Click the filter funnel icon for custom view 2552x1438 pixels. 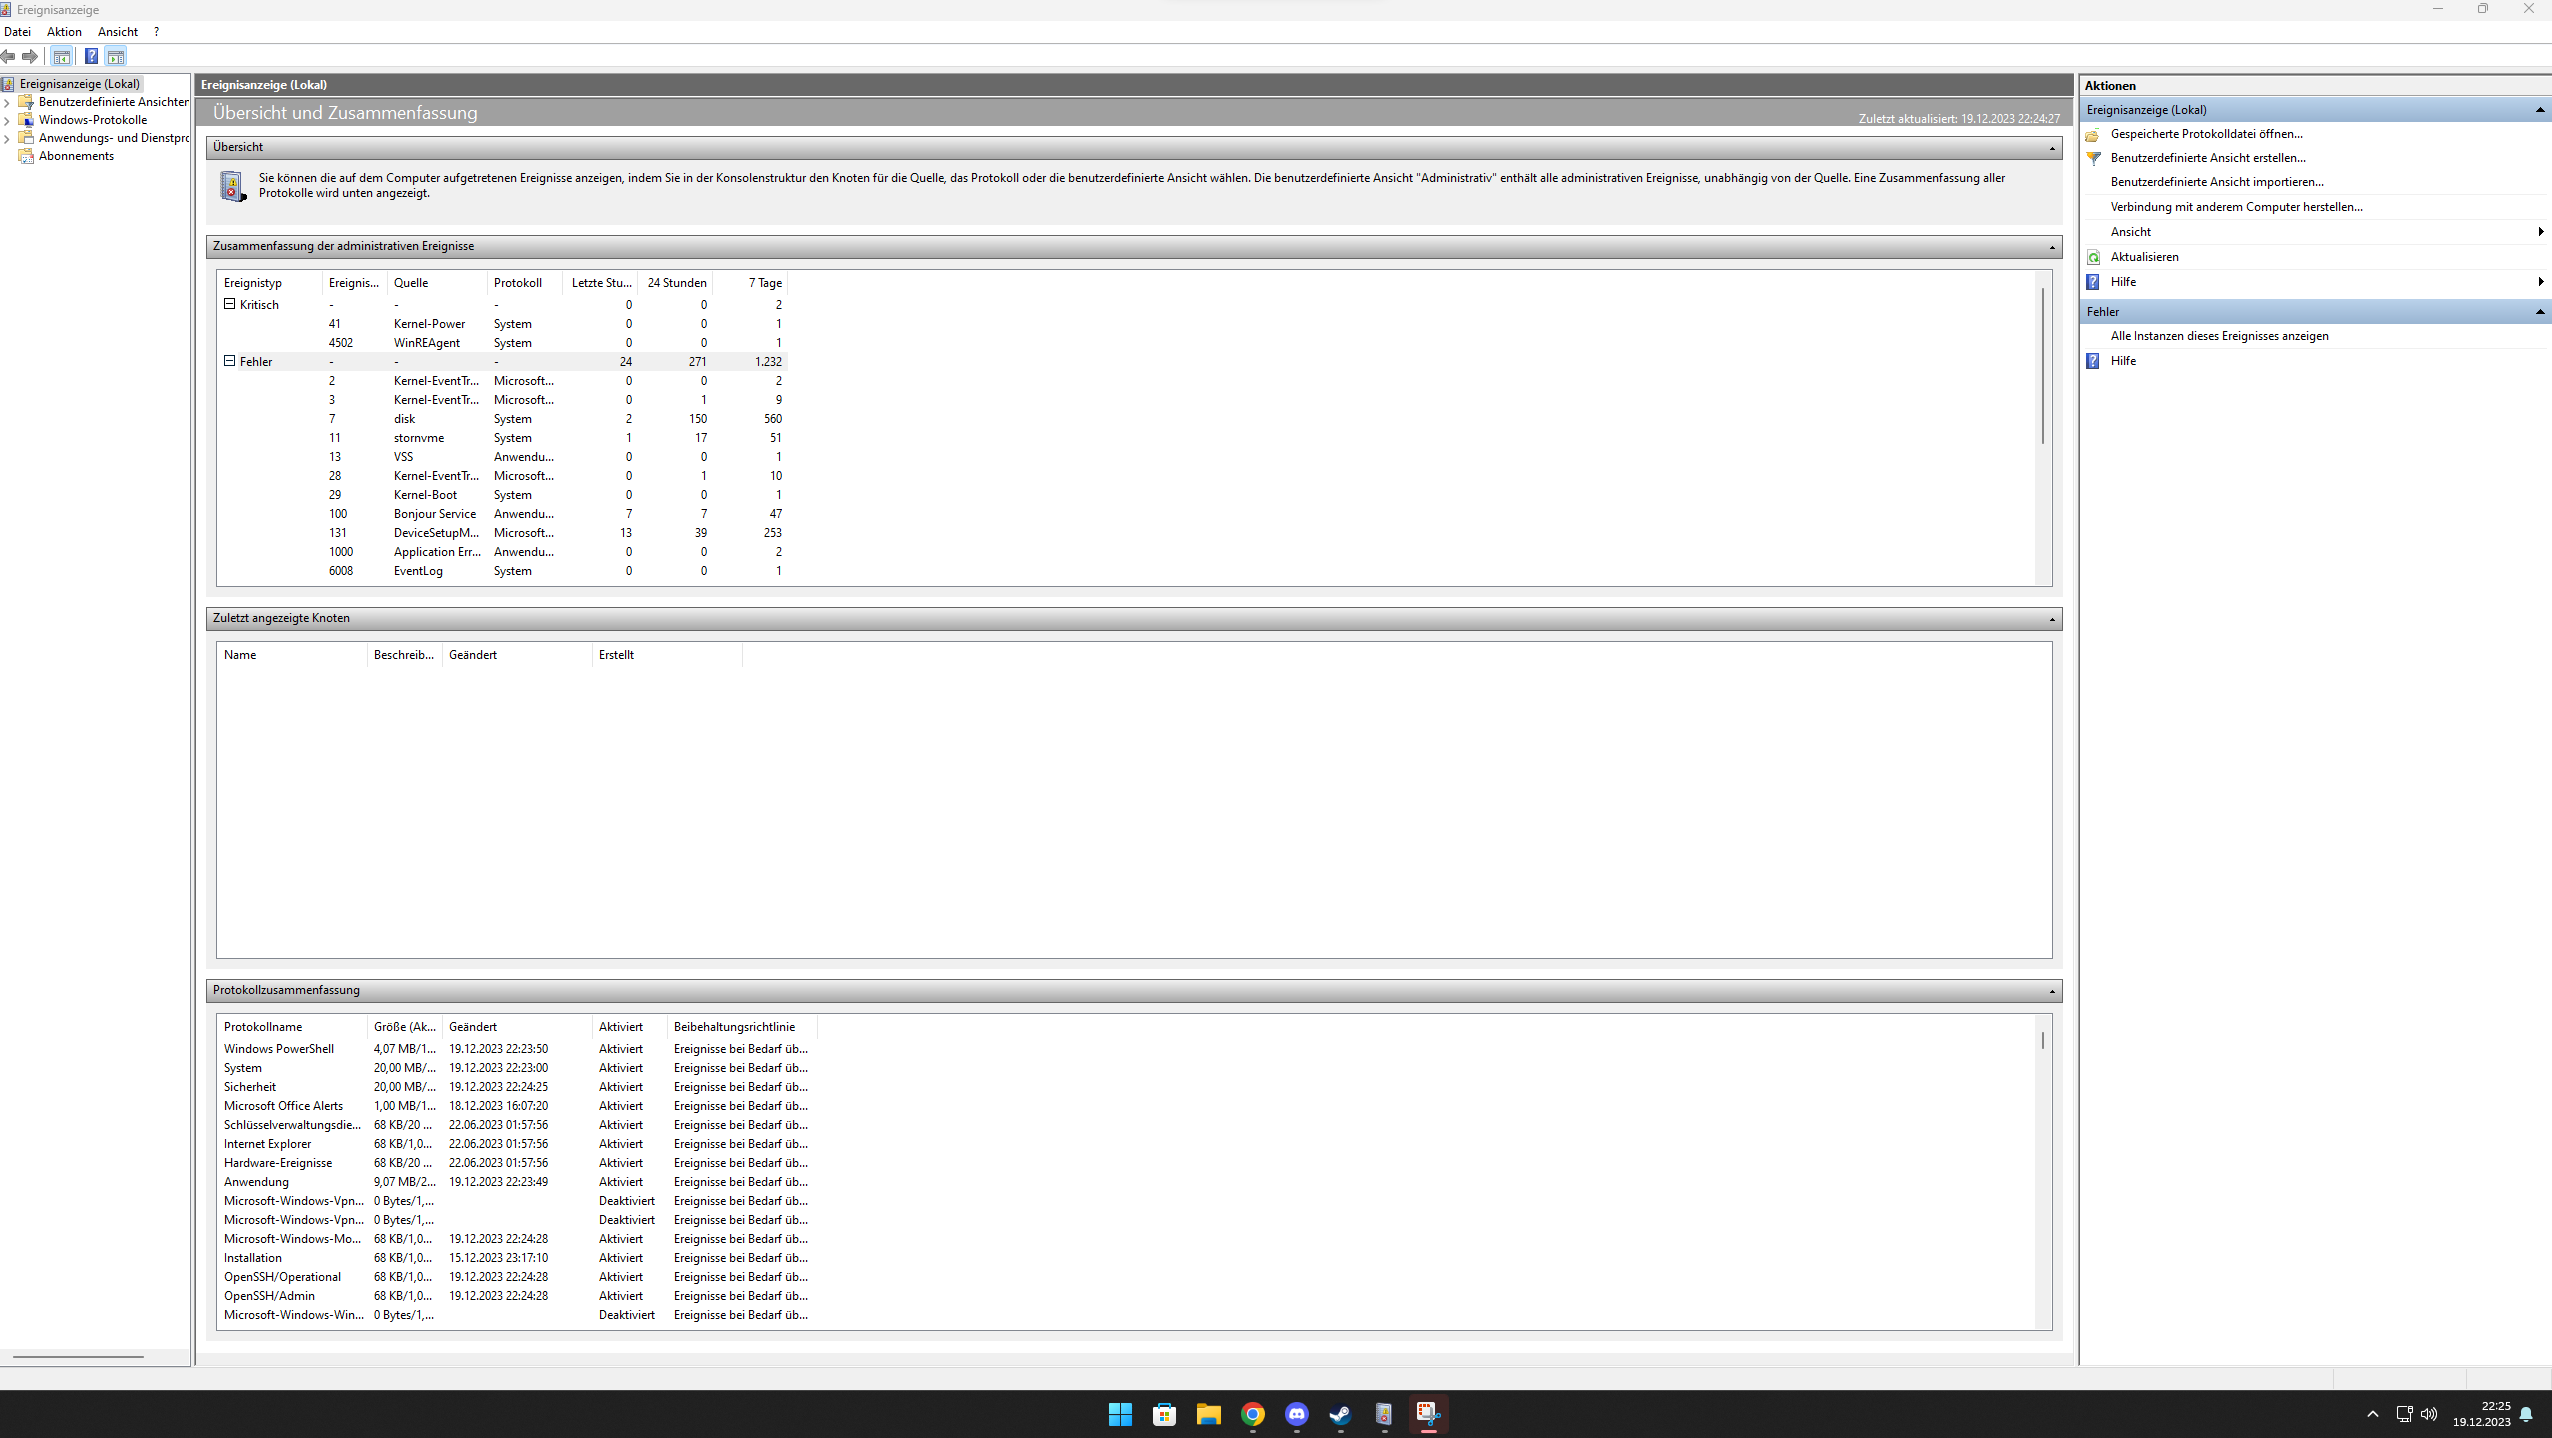click(2093, 158)
